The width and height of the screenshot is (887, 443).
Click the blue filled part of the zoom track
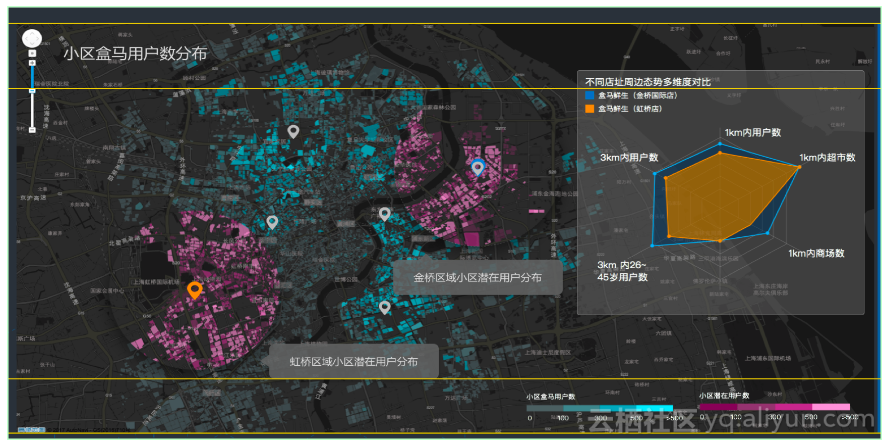[32, 76]
